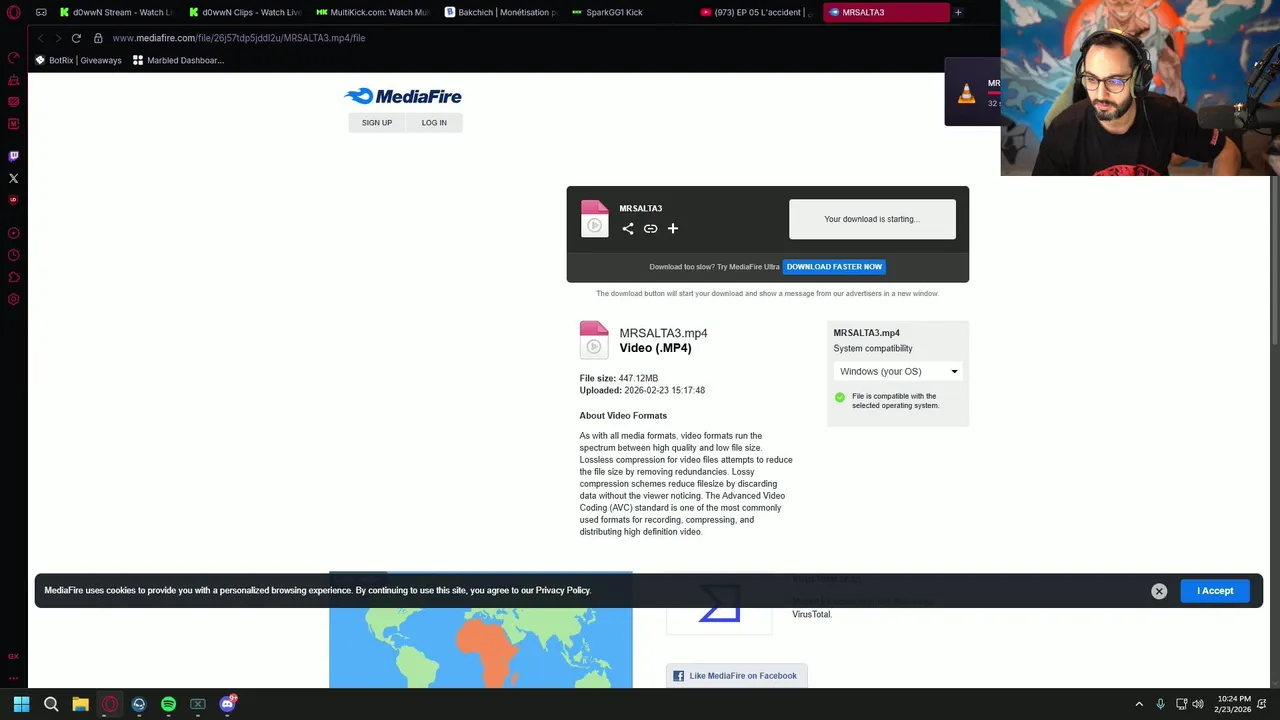1280x720 pixels.
Task: Click the LOG IN button
Action: 434,122
